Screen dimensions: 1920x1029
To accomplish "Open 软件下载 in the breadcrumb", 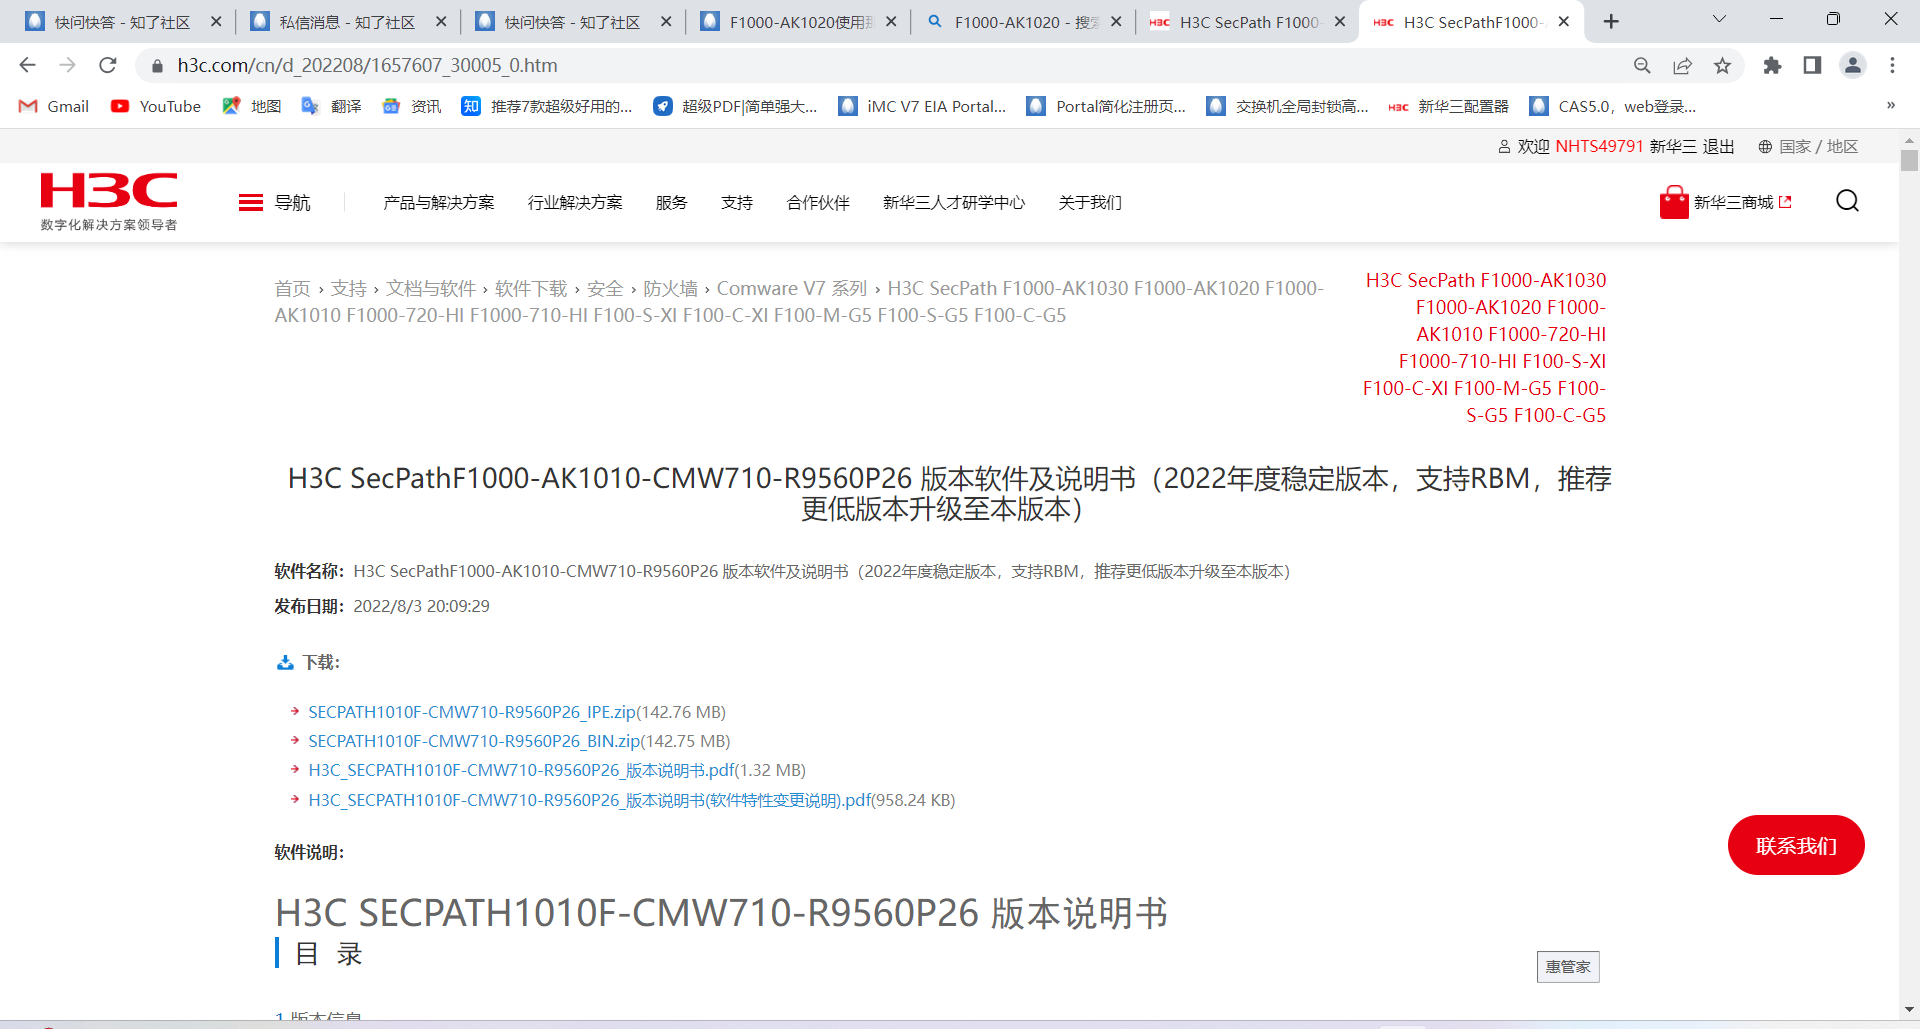I will pos(531,289).
